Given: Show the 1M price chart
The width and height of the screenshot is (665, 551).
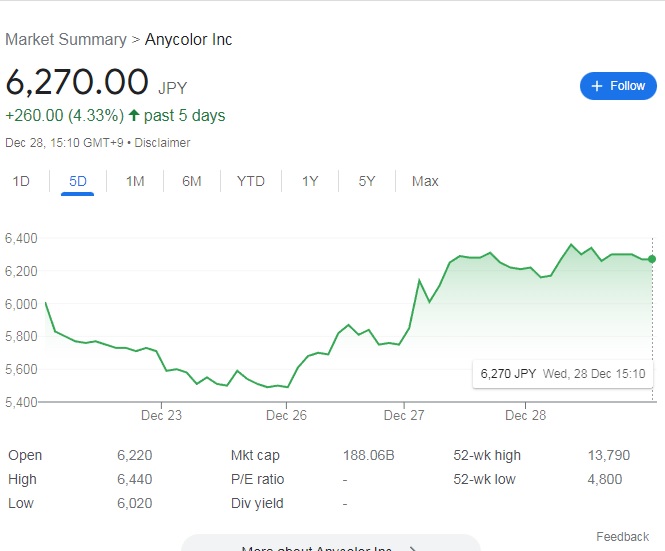Looking at the screenshot, I should [x=135, y=181].
